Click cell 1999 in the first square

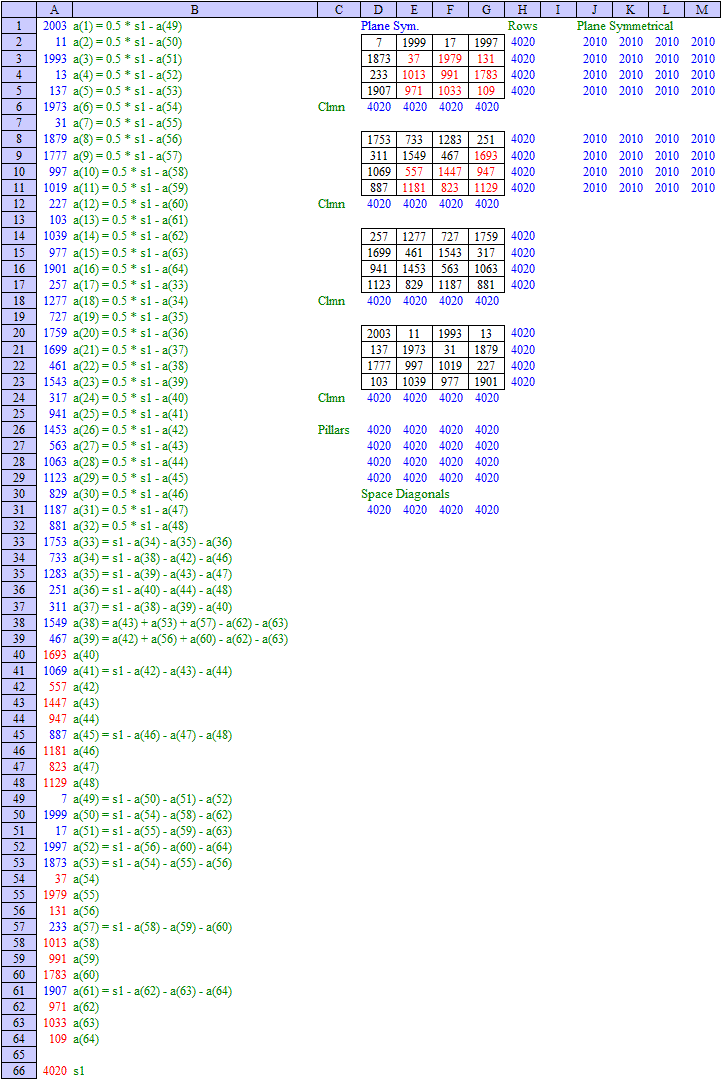(414, 42)
